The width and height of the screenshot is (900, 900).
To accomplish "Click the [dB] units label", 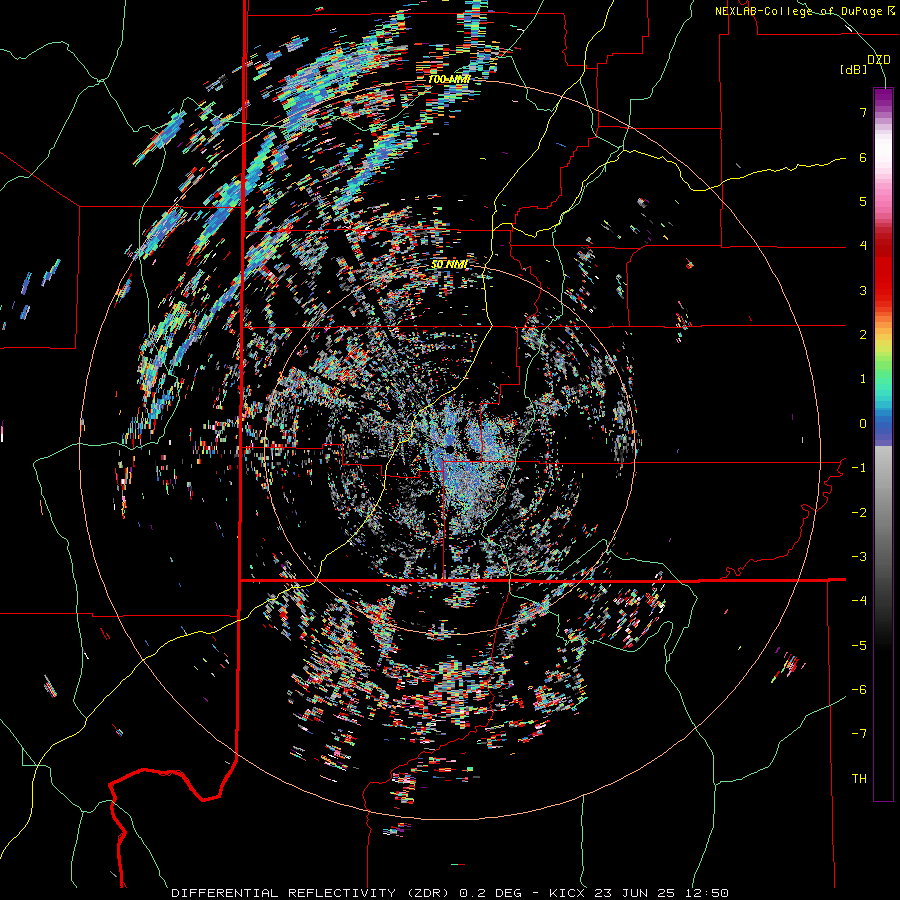I will [854, 69].
